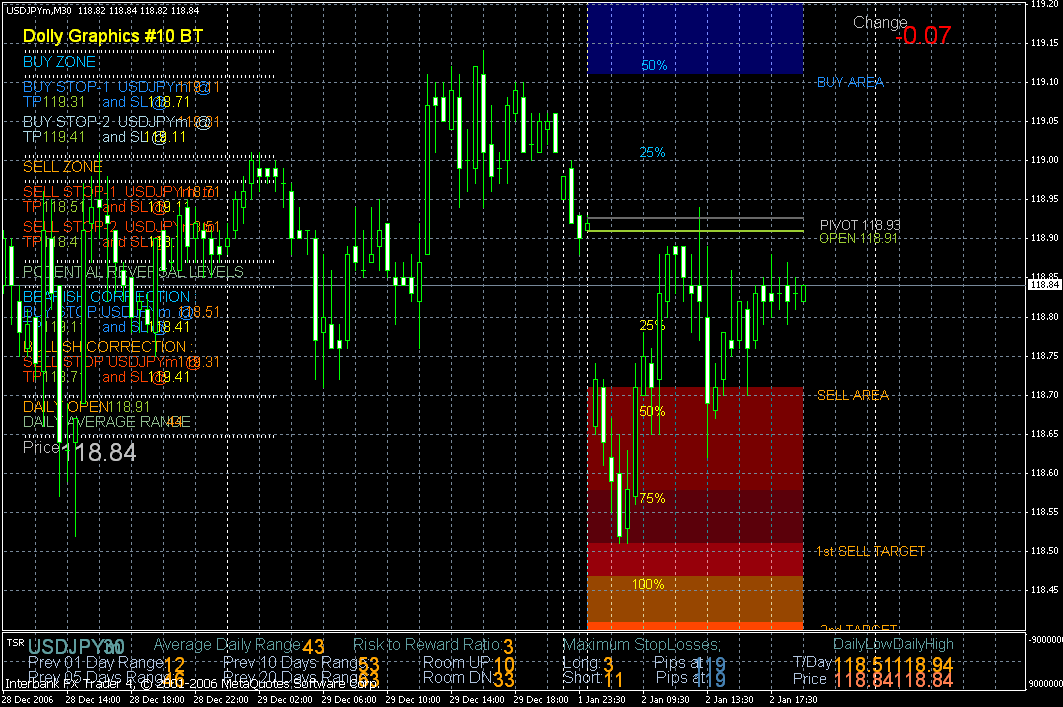This screenshot has height=707, width=1063.
Task: Click the Room UP: 10 entry
Action: [468, 664]
